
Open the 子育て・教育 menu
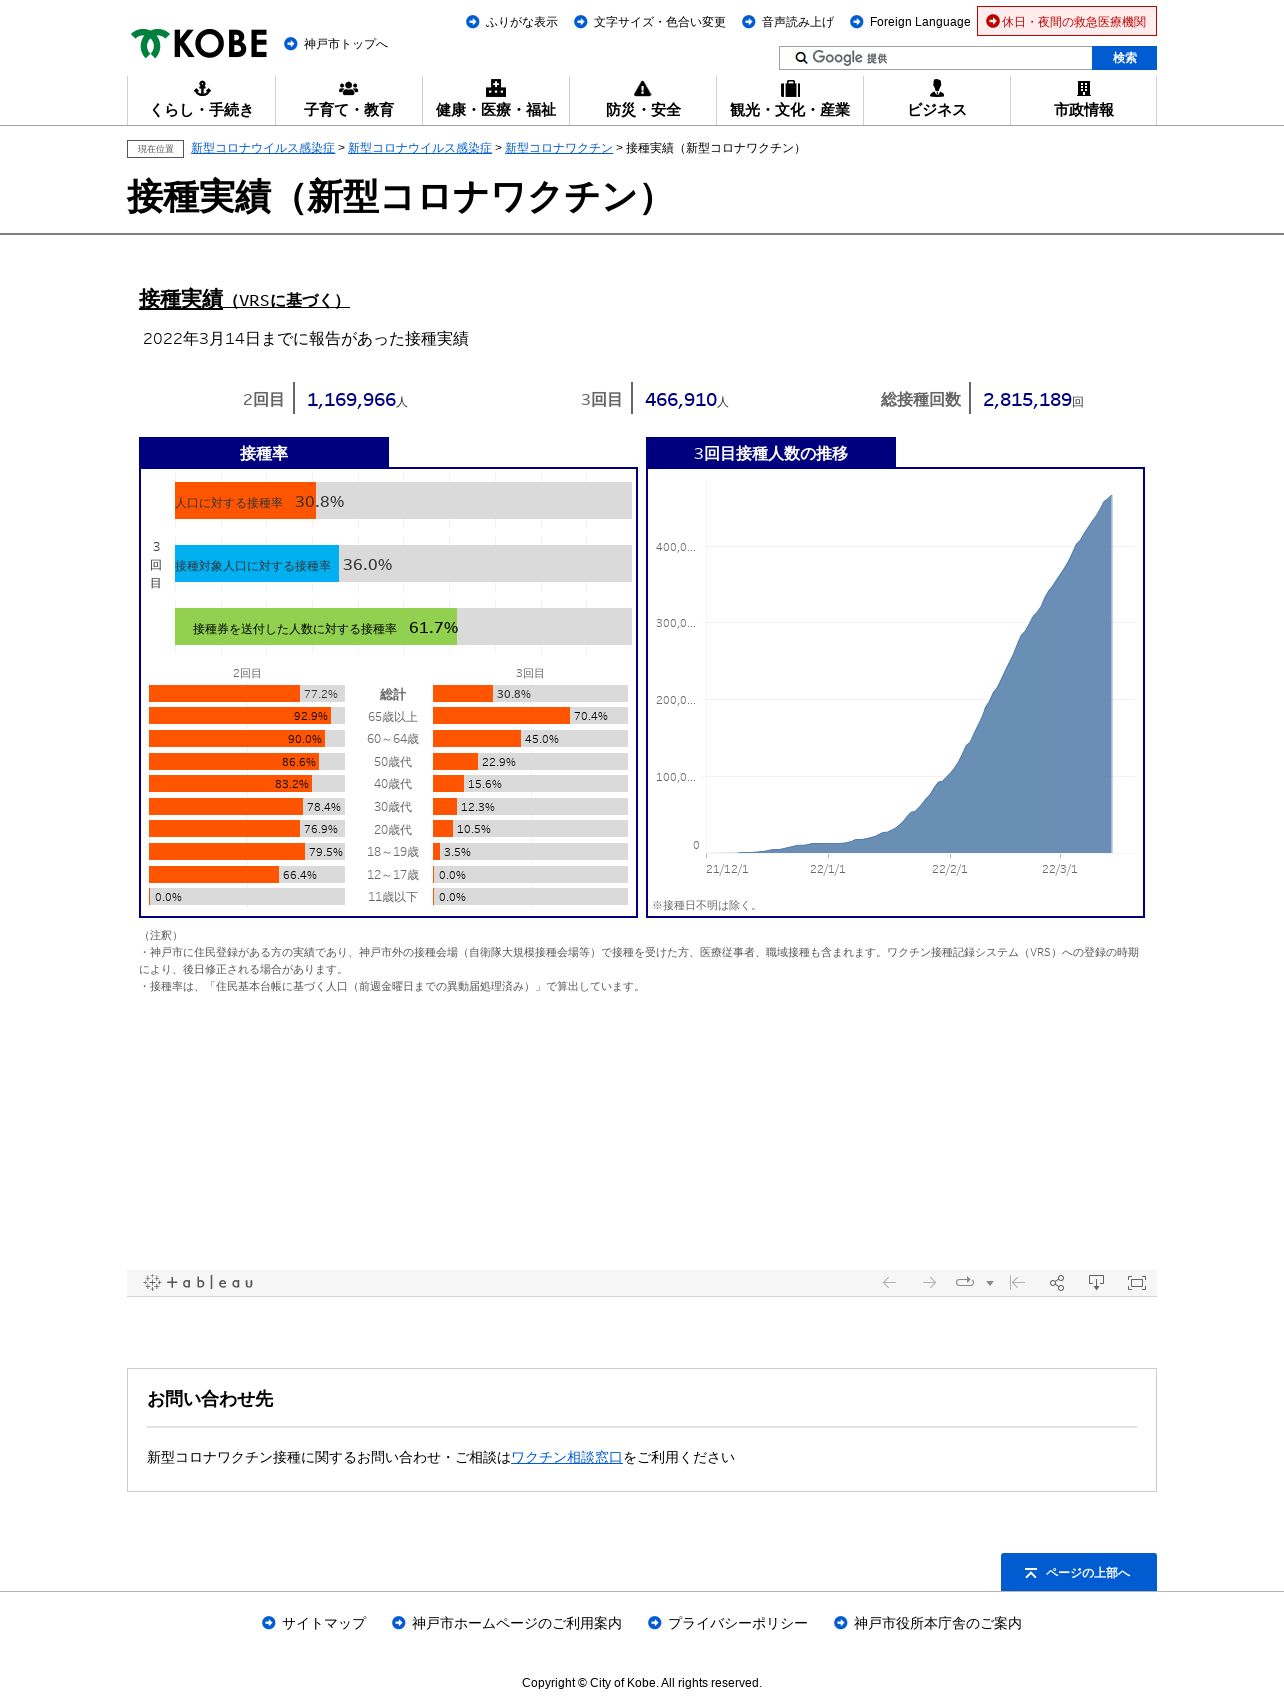tap(349, 100)
